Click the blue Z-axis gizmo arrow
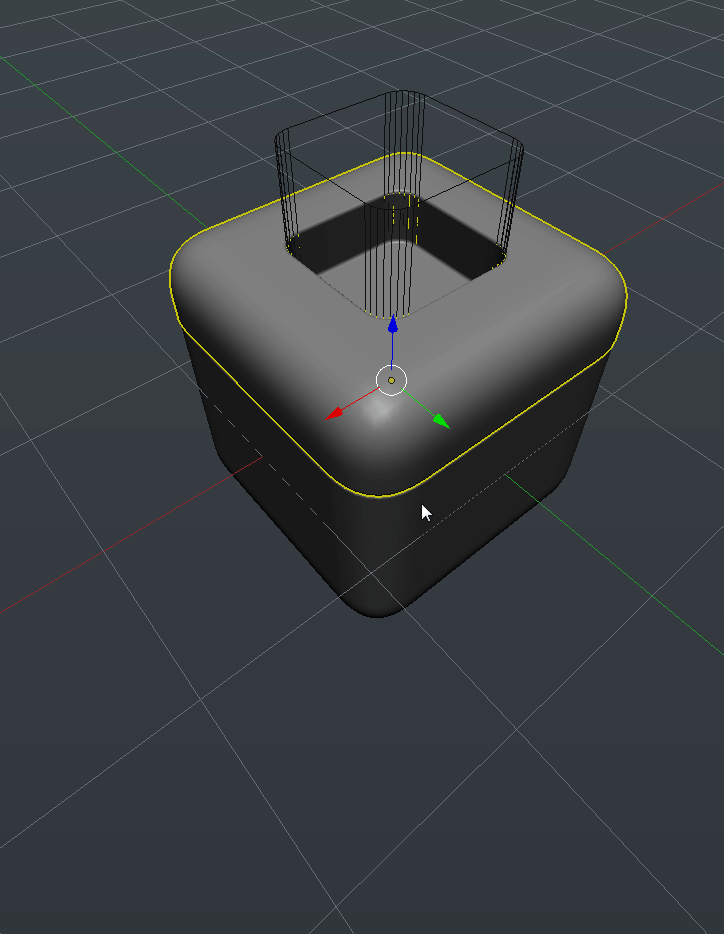Image resolution: width=724 pixels, height=934 pixels. coord(393,325)
